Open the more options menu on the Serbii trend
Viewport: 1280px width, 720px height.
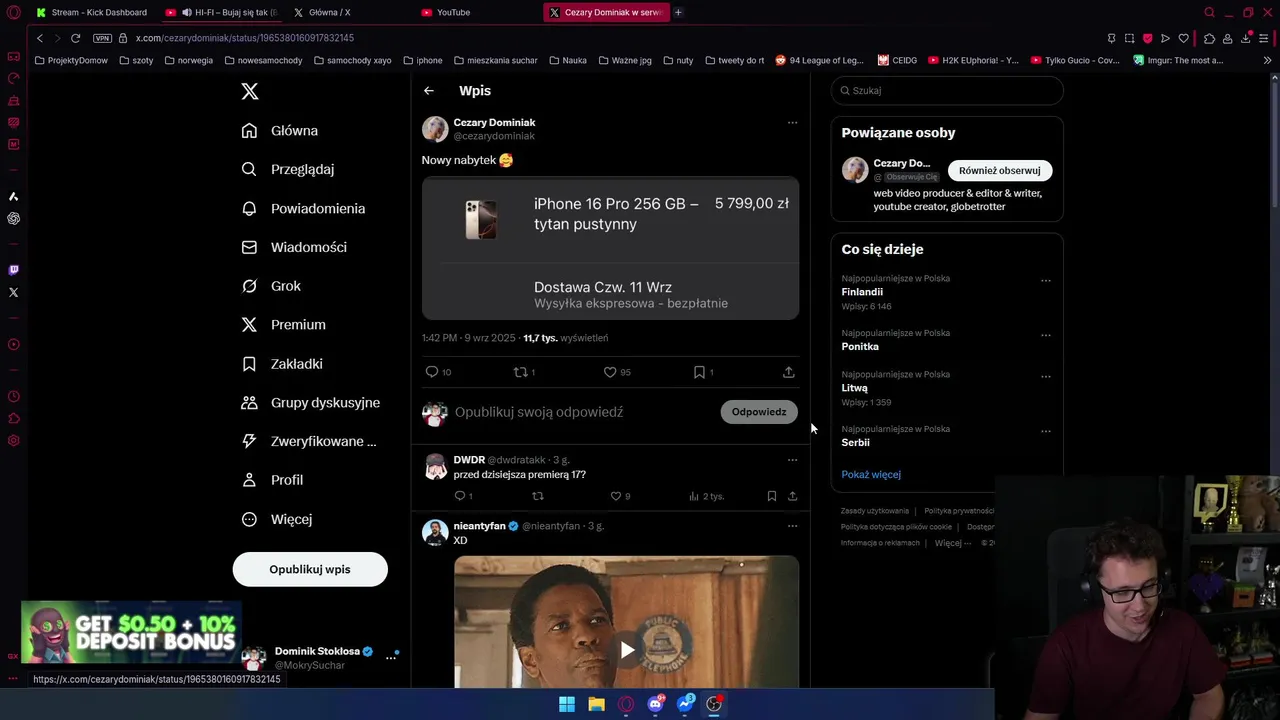(x=1046, y=431)
